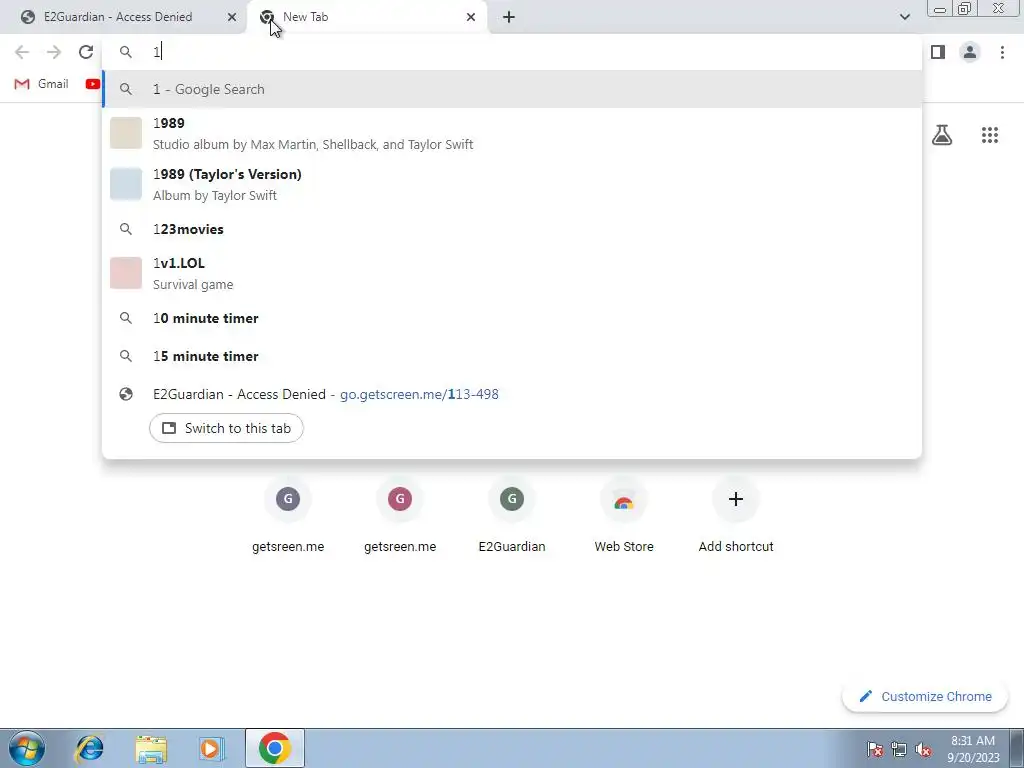Image resolution: width=1024 pixels, height=768 pixels.
Task: Open the Google apps grid
Action: point(989,135)
